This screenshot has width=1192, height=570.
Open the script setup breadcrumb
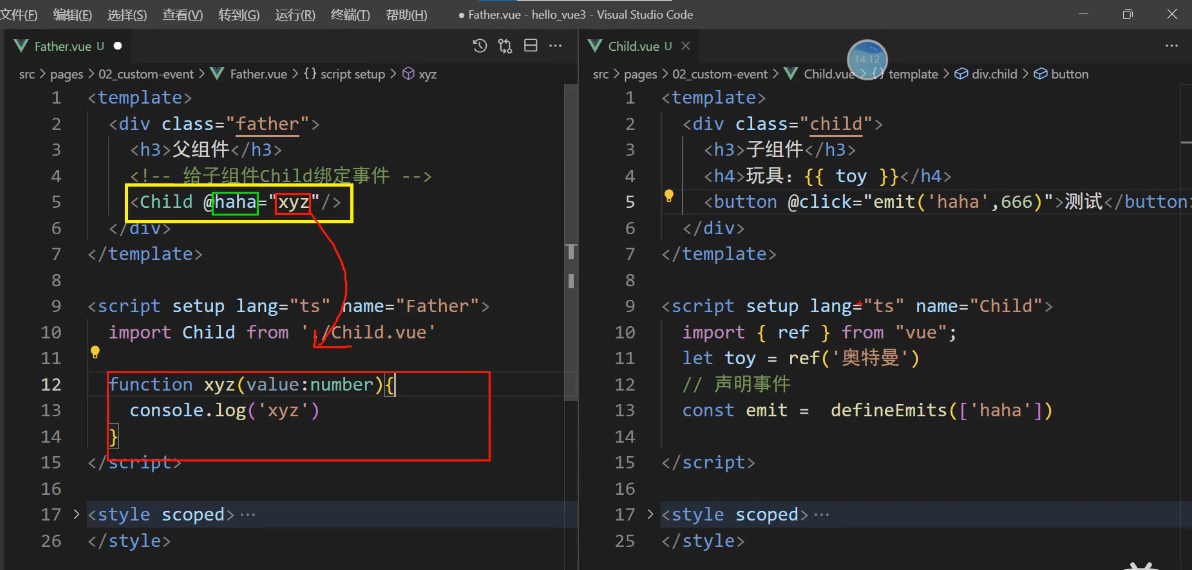[344, 74]
